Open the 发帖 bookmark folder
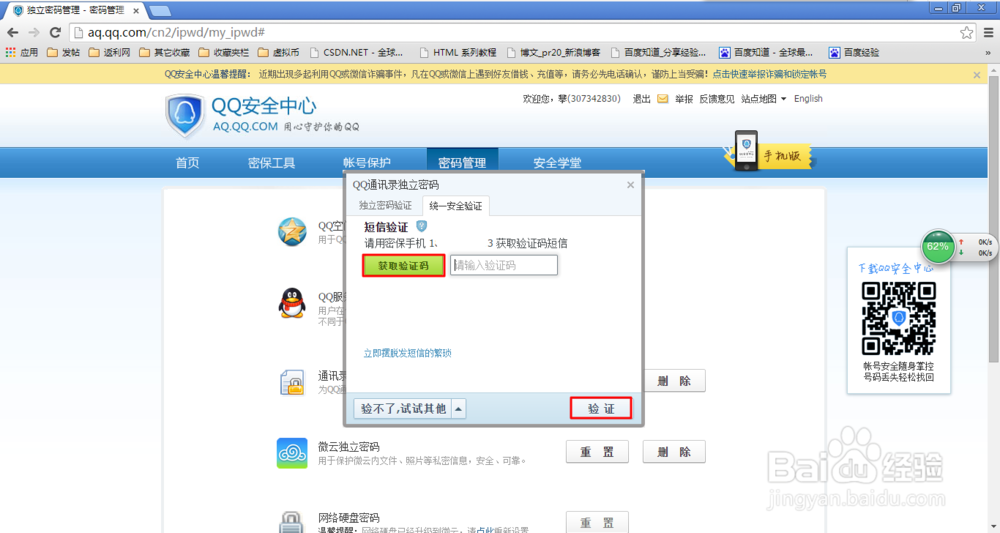 point(64,52)
